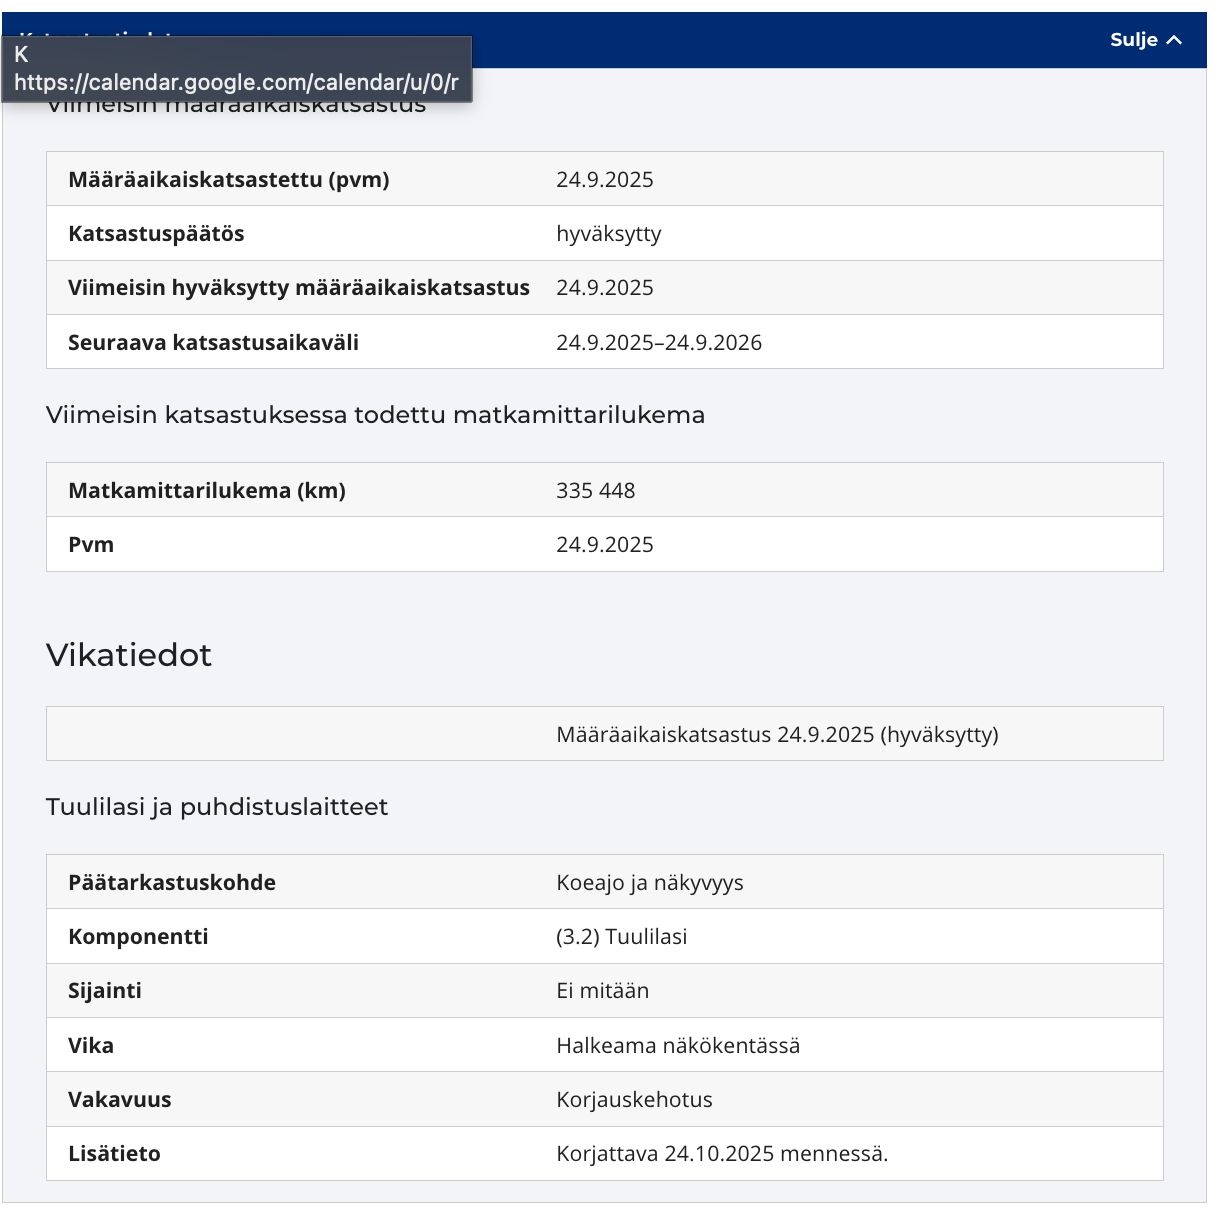This screenshot has width=1220, height=1210.
Task: Click the chevron icon next to Sulje
Action: click(x=1174, y=40)
